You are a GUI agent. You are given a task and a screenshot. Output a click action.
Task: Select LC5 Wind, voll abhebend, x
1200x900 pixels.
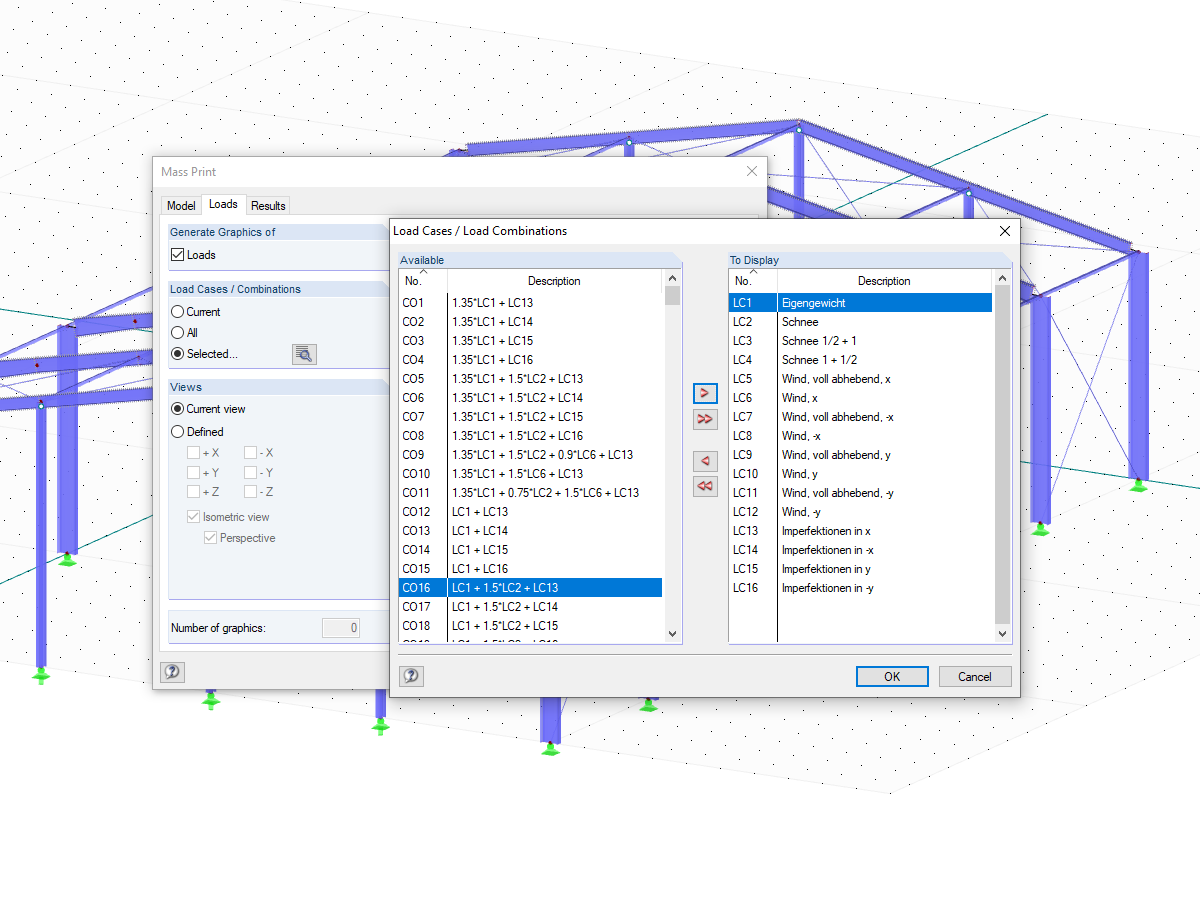860,379
